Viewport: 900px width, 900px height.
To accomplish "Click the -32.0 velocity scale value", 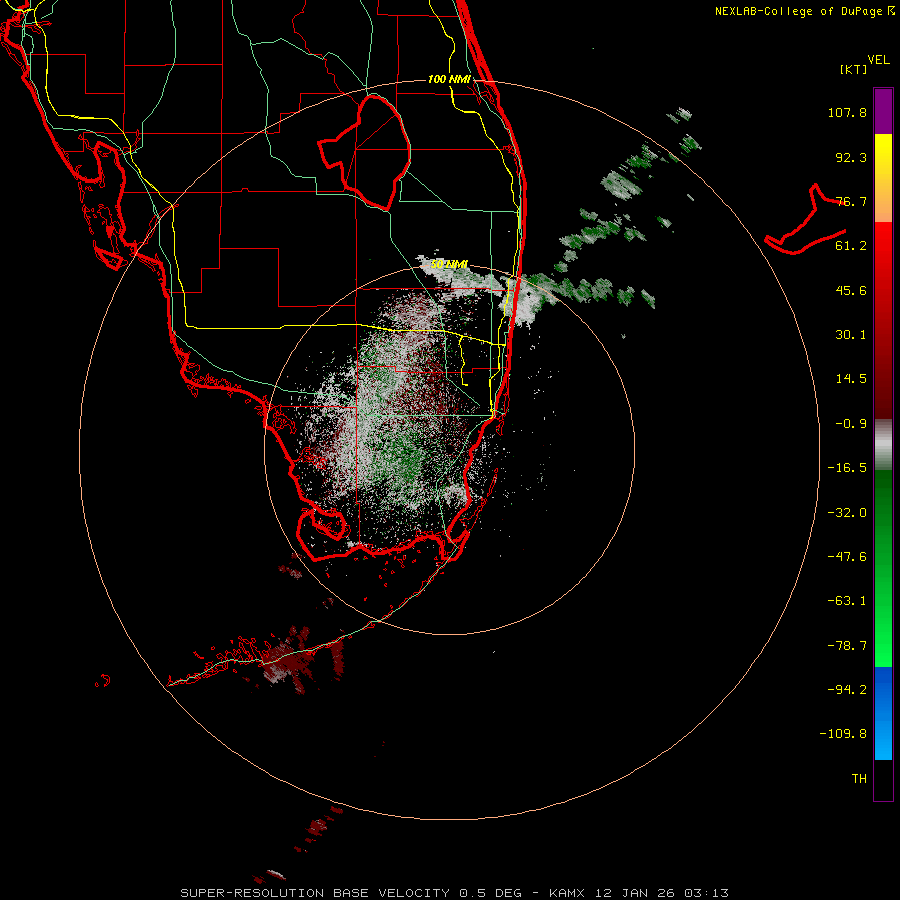I will pos(847,513).
